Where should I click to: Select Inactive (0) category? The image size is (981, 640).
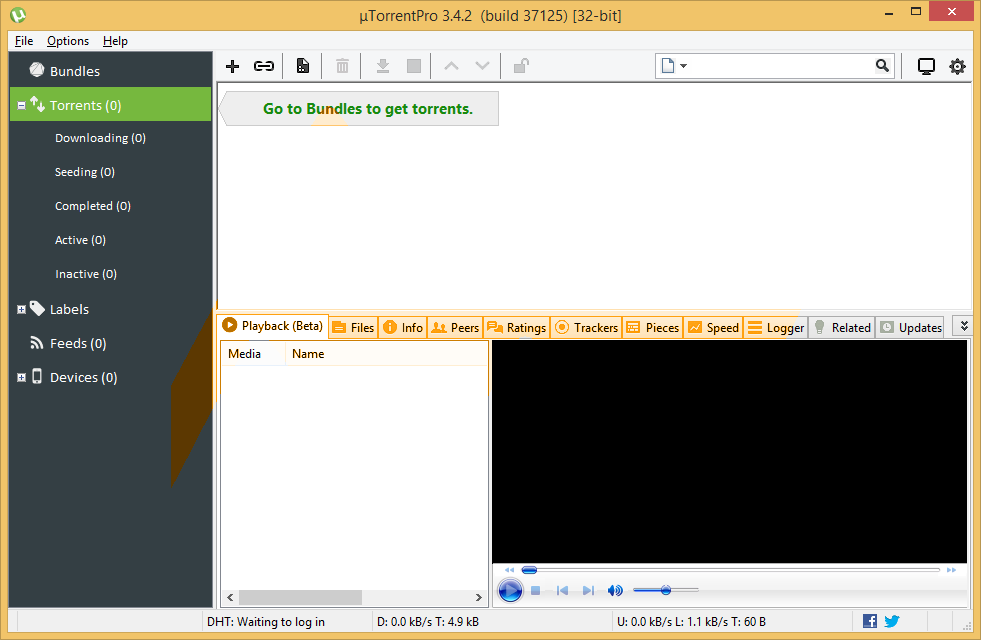click(x=86, y=273)
